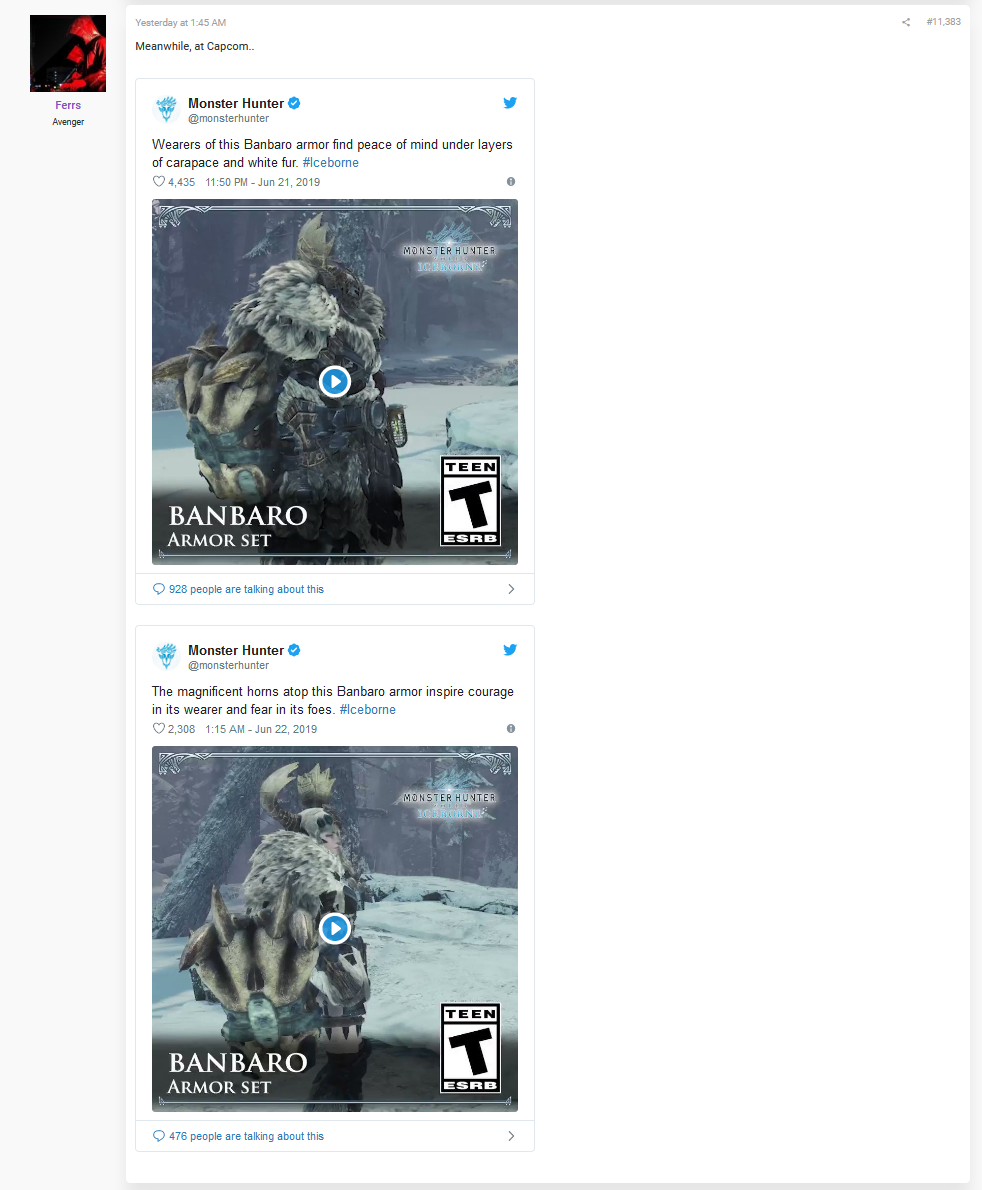982x1190 pixels.
Task: Open #Iceborne hashtag in carapace tweet
Action: tap(331, 162)
